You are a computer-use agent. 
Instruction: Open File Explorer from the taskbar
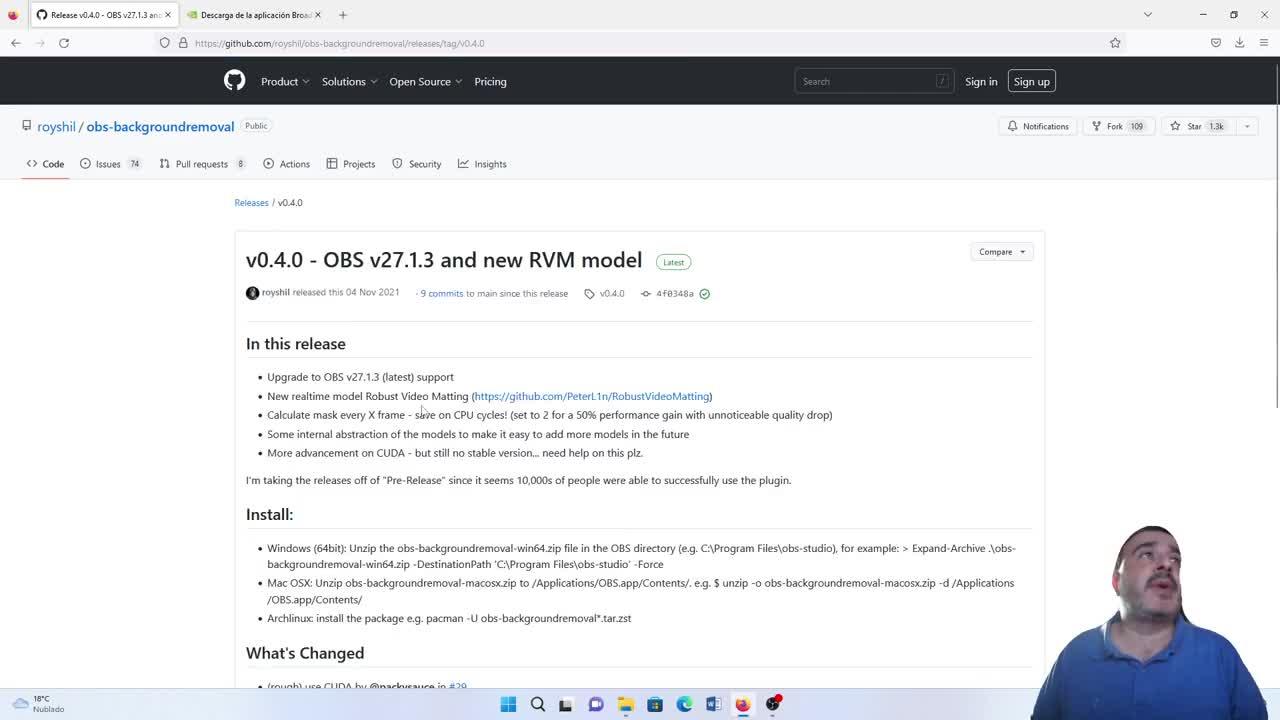pyautogui.click(x=625, y=704)
